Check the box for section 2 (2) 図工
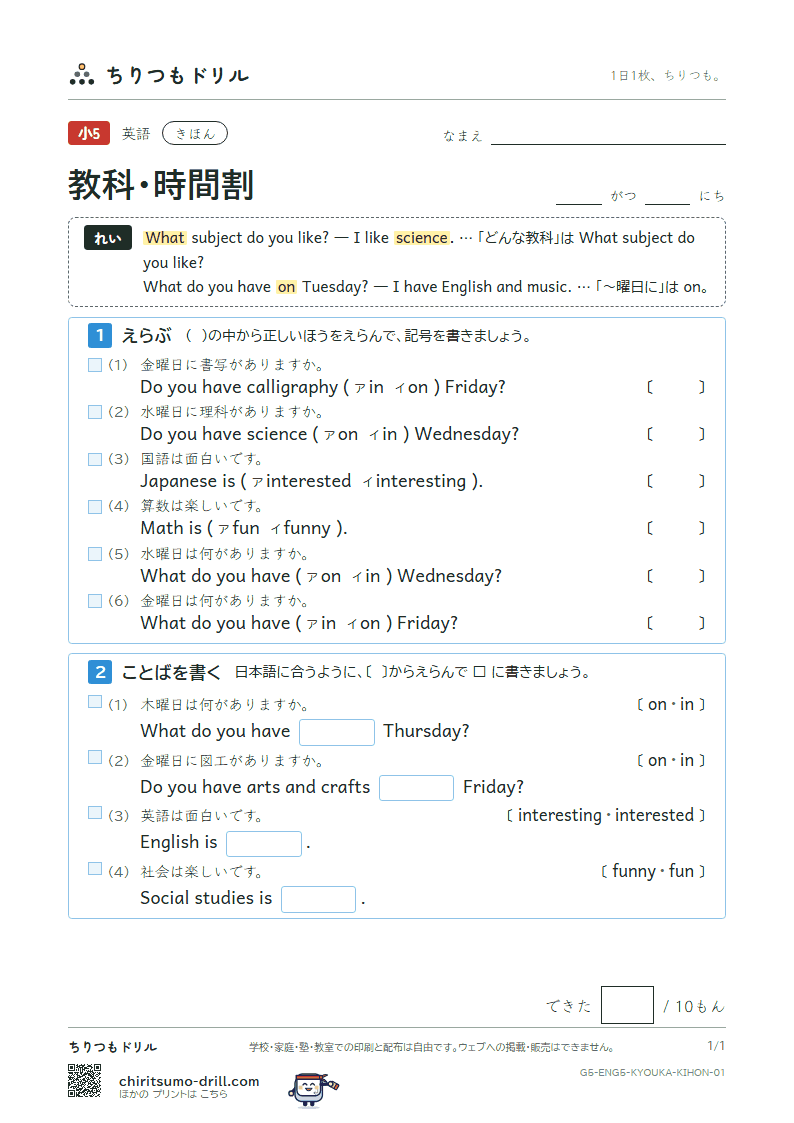Screen dimensions: 794x1123 (x=95, y=757)
